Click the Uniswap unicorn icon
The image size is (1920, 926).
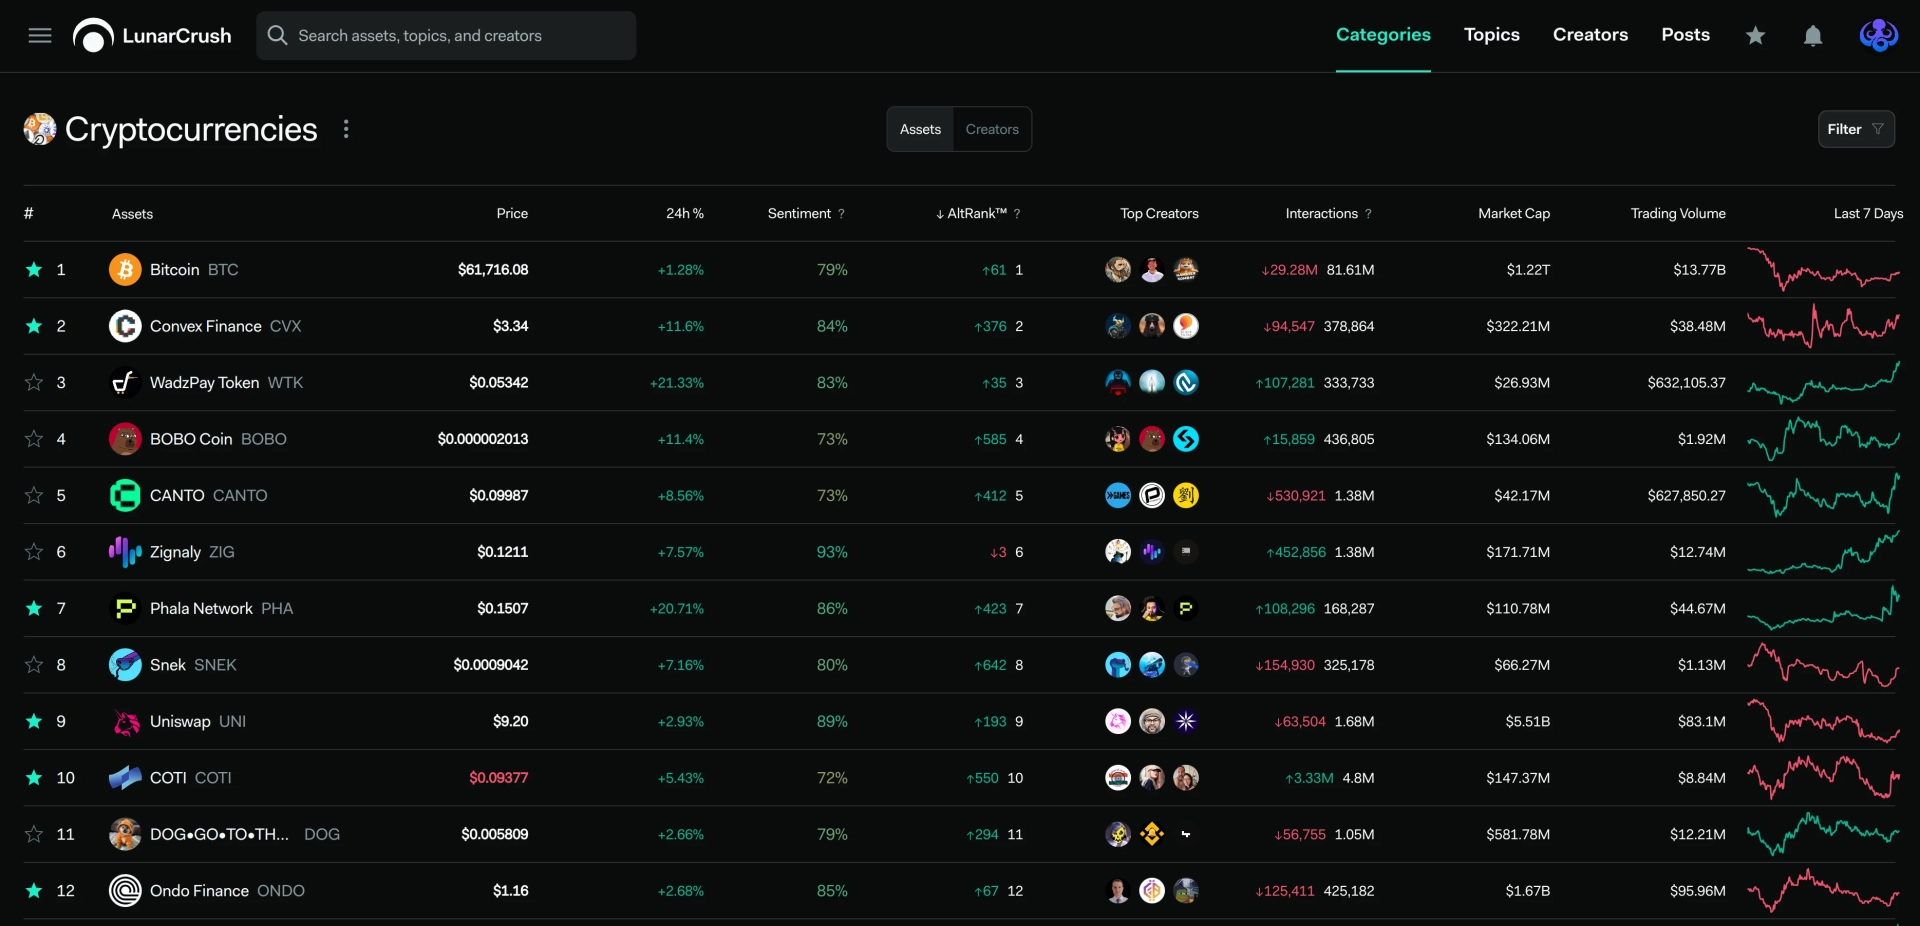pos(125,722)
